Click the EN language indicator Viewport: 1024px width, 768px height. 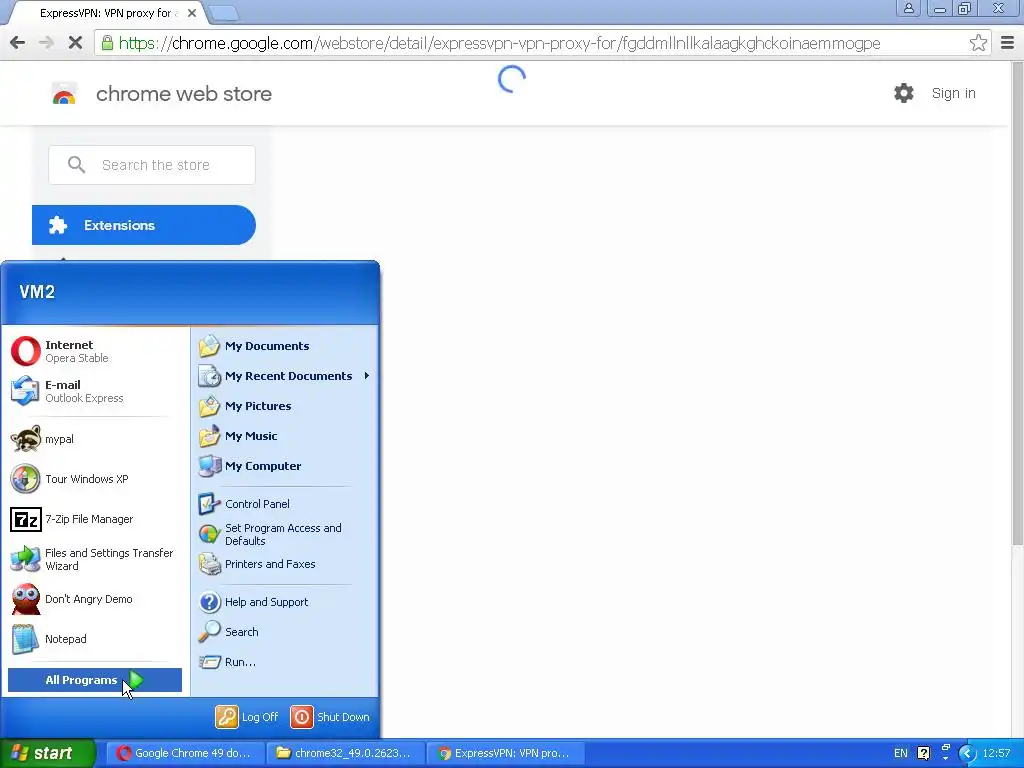coord(901,753)
